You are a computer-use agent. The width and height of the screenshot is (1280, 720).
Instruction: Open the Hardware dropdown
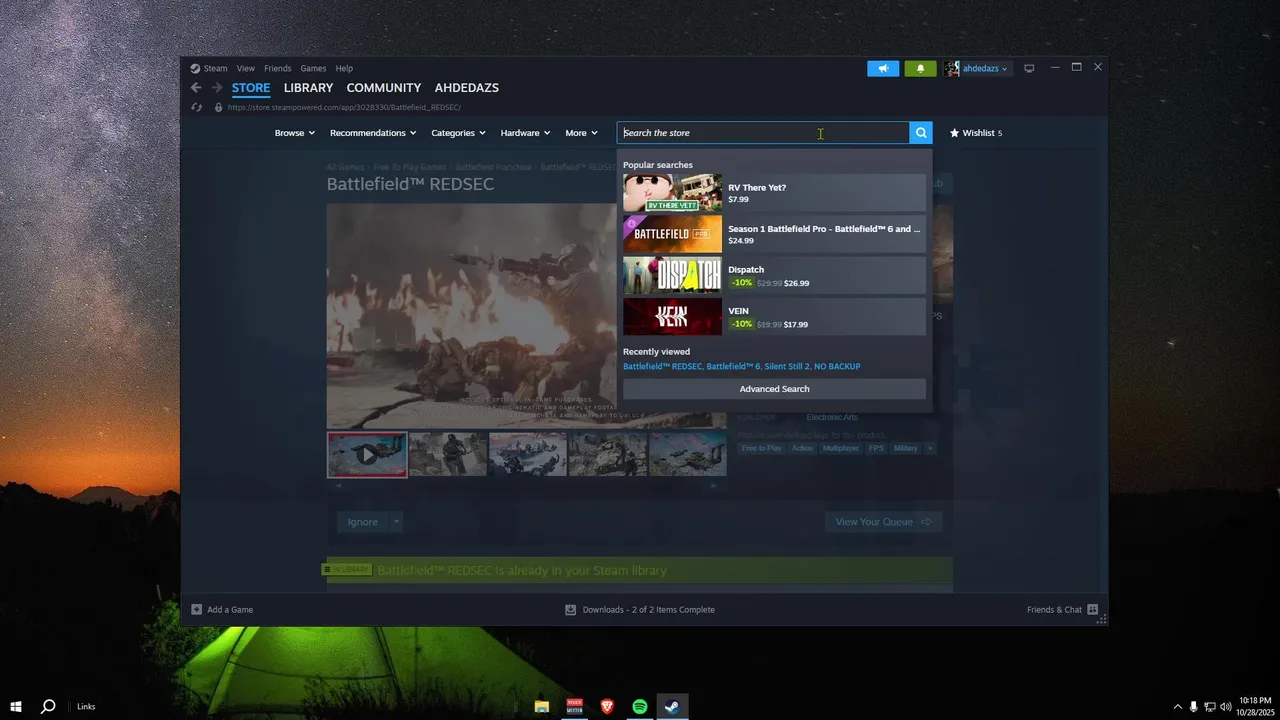pos(526,132)
